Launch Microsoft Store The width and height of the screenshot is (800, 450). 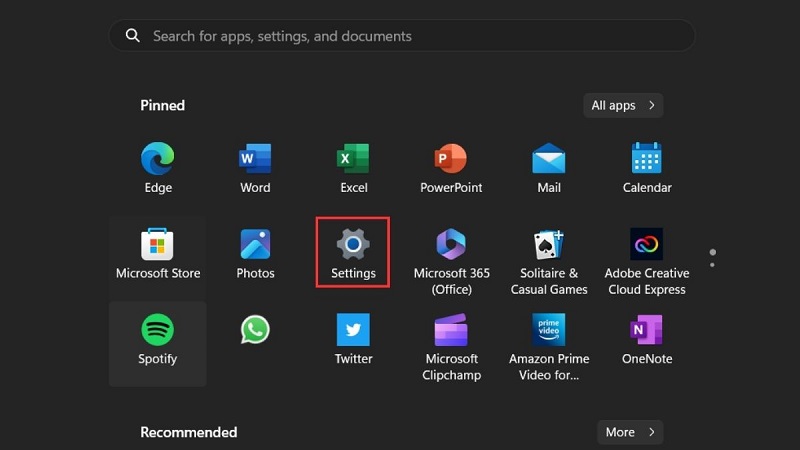158,245
